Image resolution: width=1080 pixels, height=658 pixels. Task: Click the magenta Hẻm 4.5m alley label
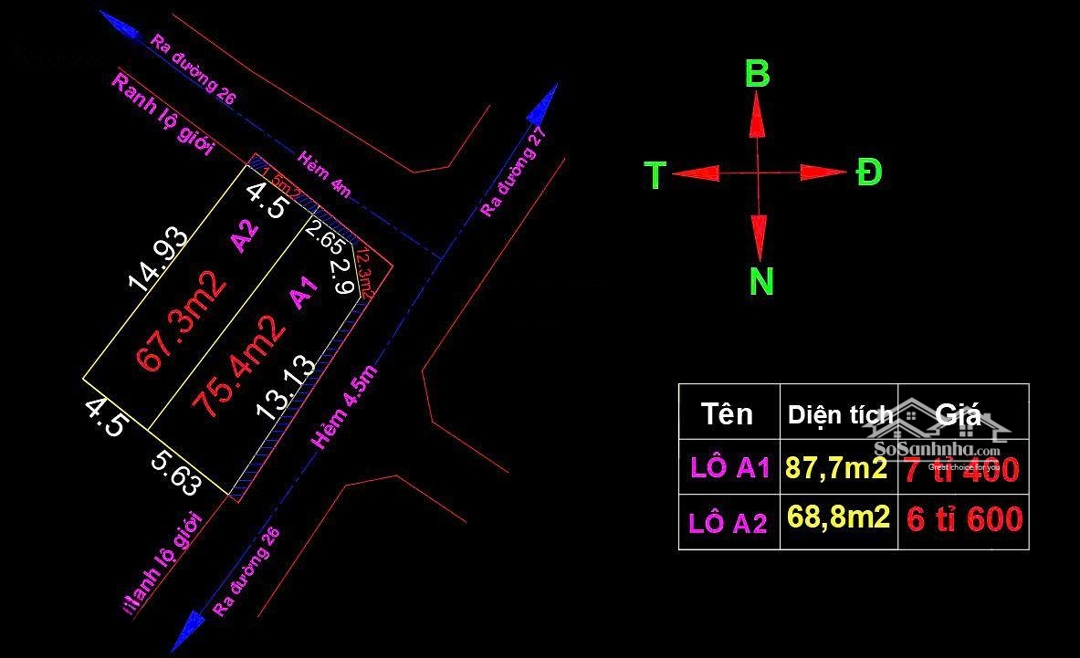coord(346,406)
